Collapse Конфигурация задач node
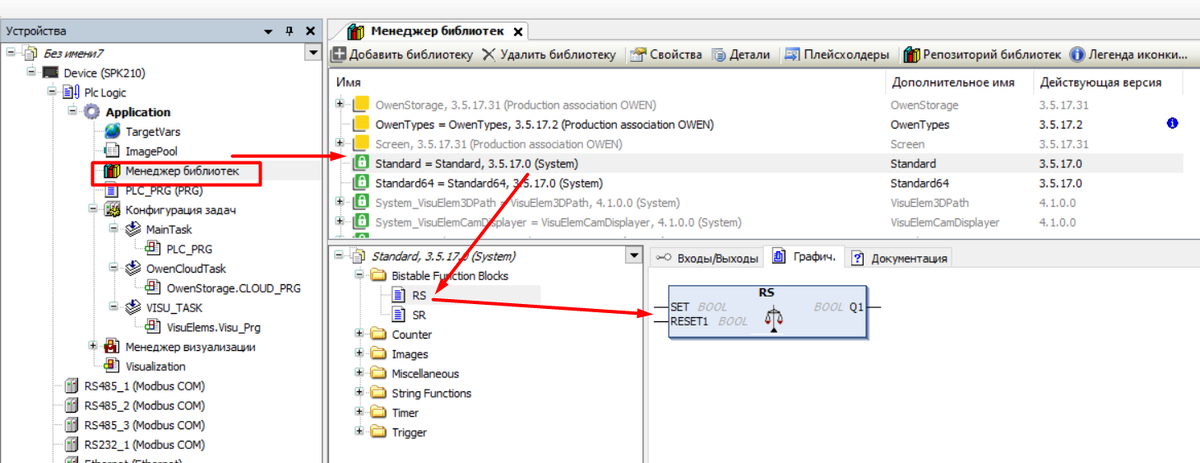This screenshot has height=463, width=1200. pyautogui.click(x=93, y=209)
